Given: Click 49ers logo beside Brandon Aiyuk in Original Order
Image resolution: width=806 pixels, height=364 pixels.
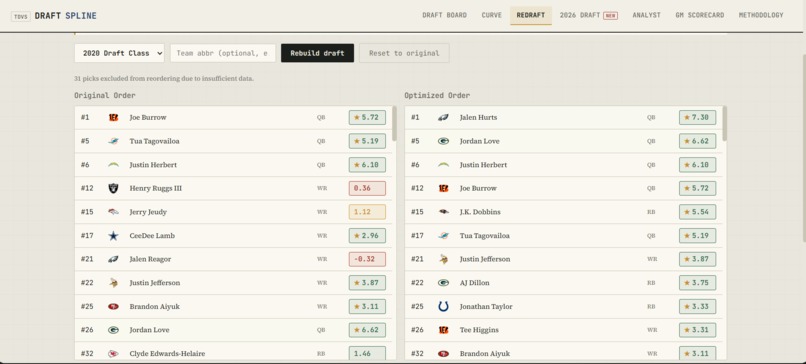Looking at the screenshot, I should (113, 306).
